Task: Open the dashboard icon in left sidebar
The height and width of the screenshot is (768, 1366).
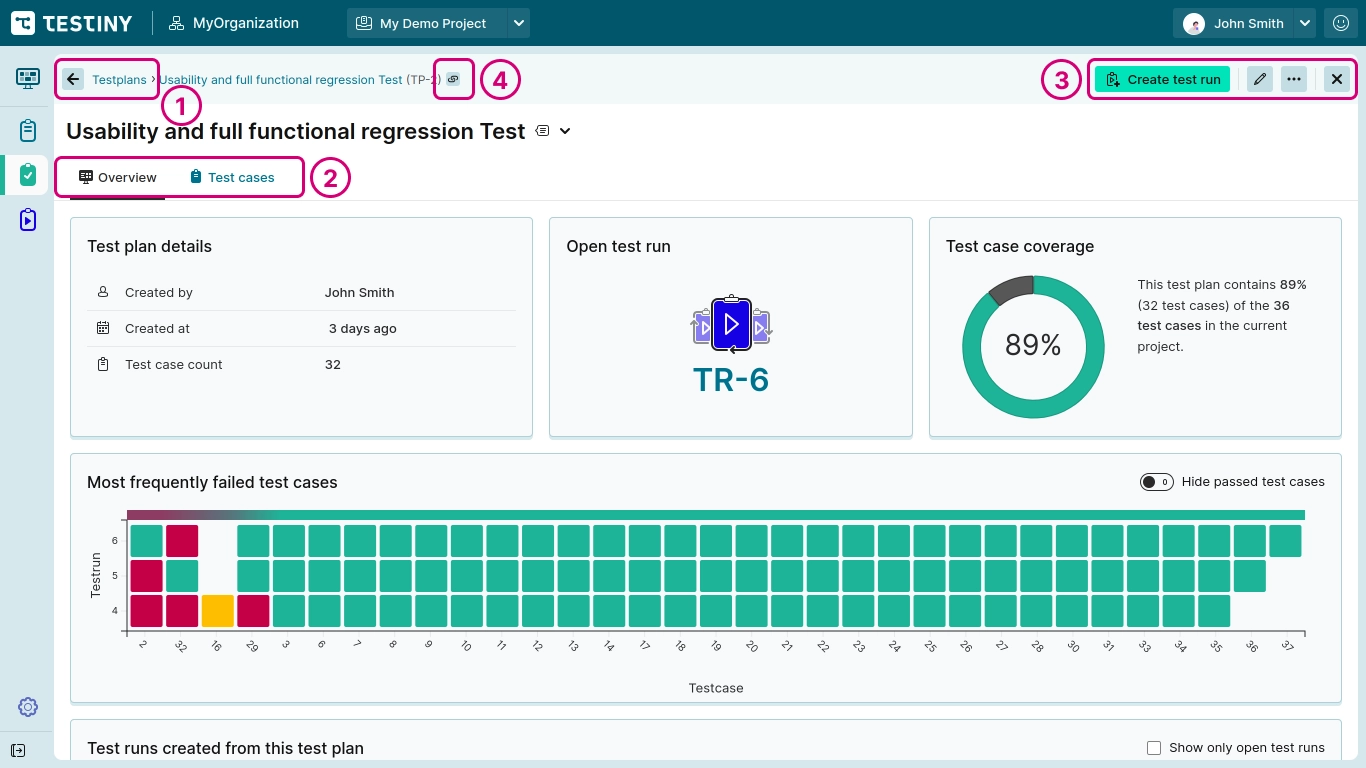Action: [x=27, y=78]
